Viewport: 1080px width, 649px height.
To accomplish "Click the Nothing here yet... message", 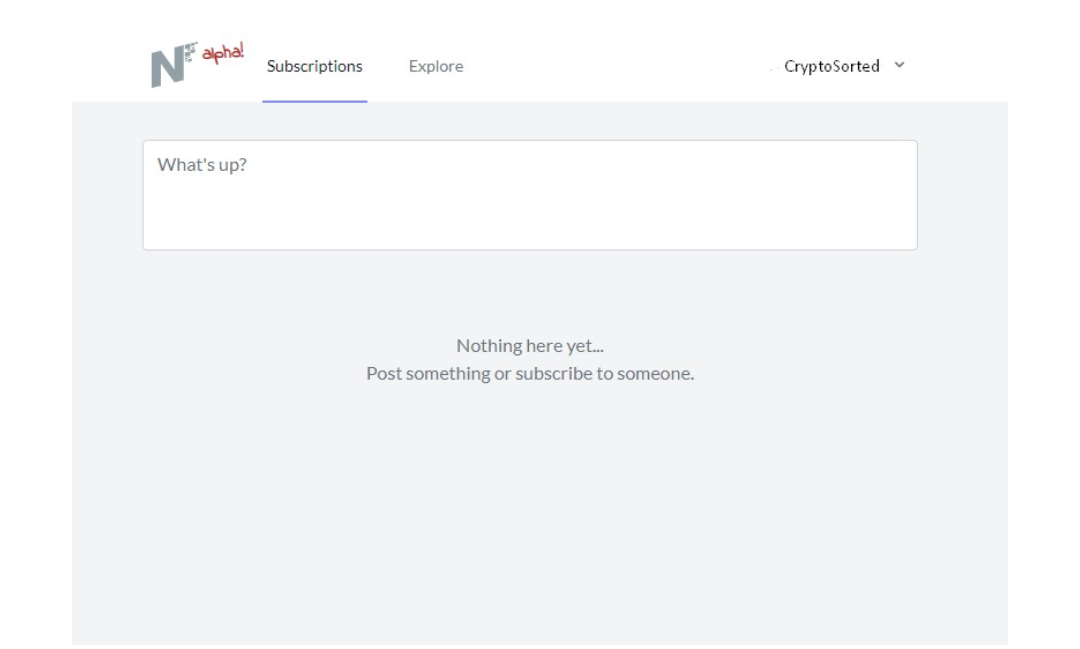I will click(x=530, y=345).
